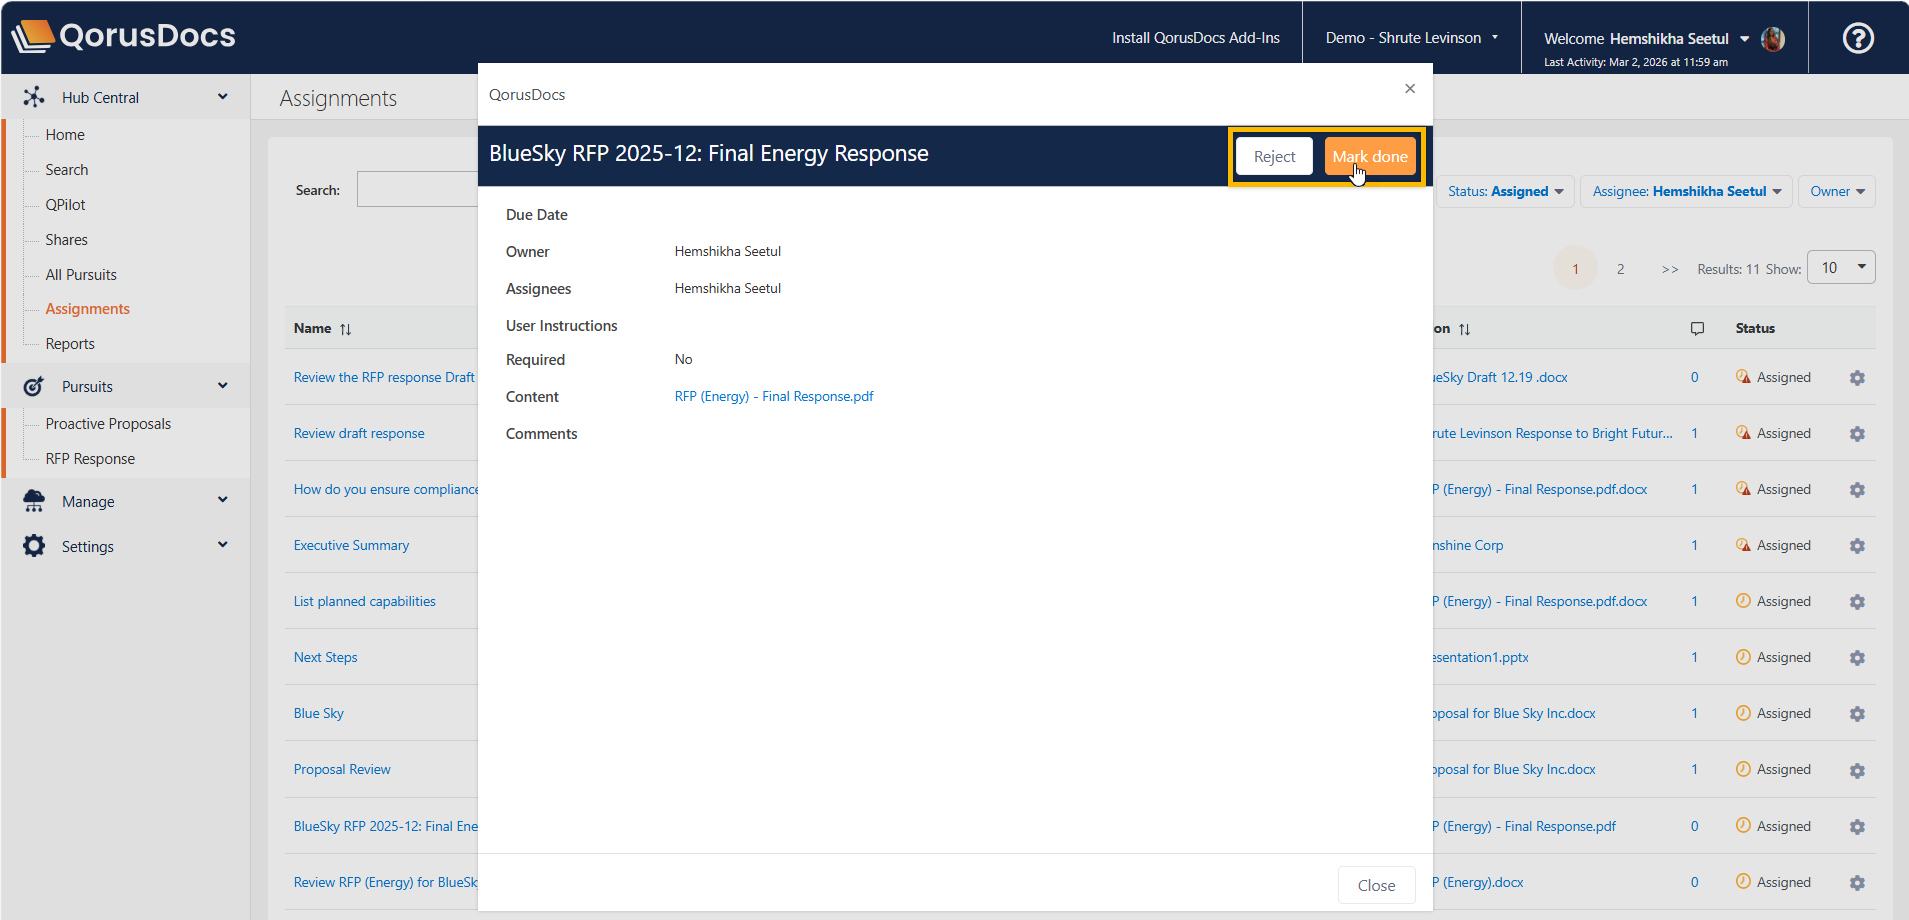Open the Status: Assigned filter dropdown

click(1505, 191)
